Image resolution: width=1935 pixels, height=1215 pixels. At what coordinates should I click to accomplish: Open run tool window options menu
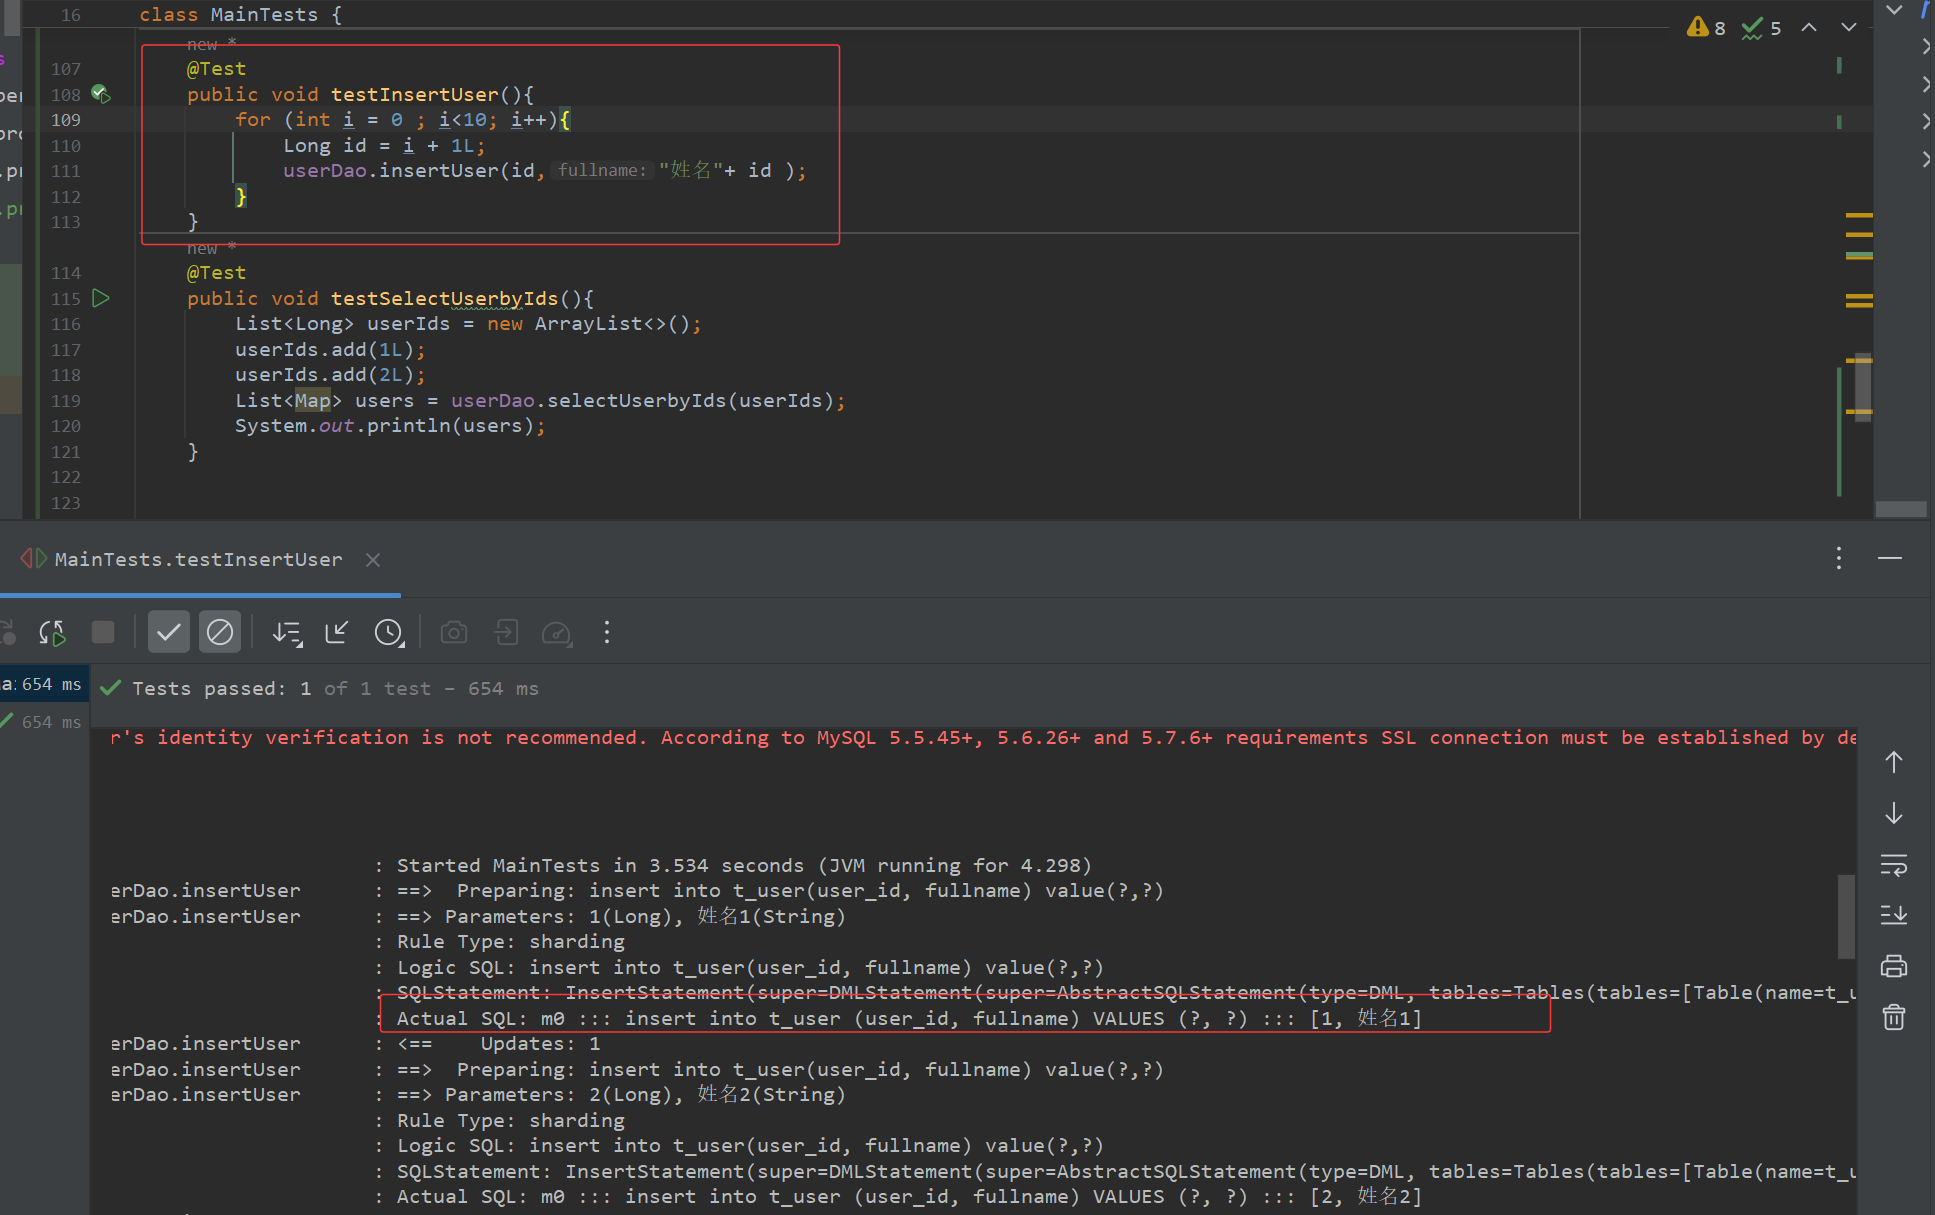(1839, 558)
